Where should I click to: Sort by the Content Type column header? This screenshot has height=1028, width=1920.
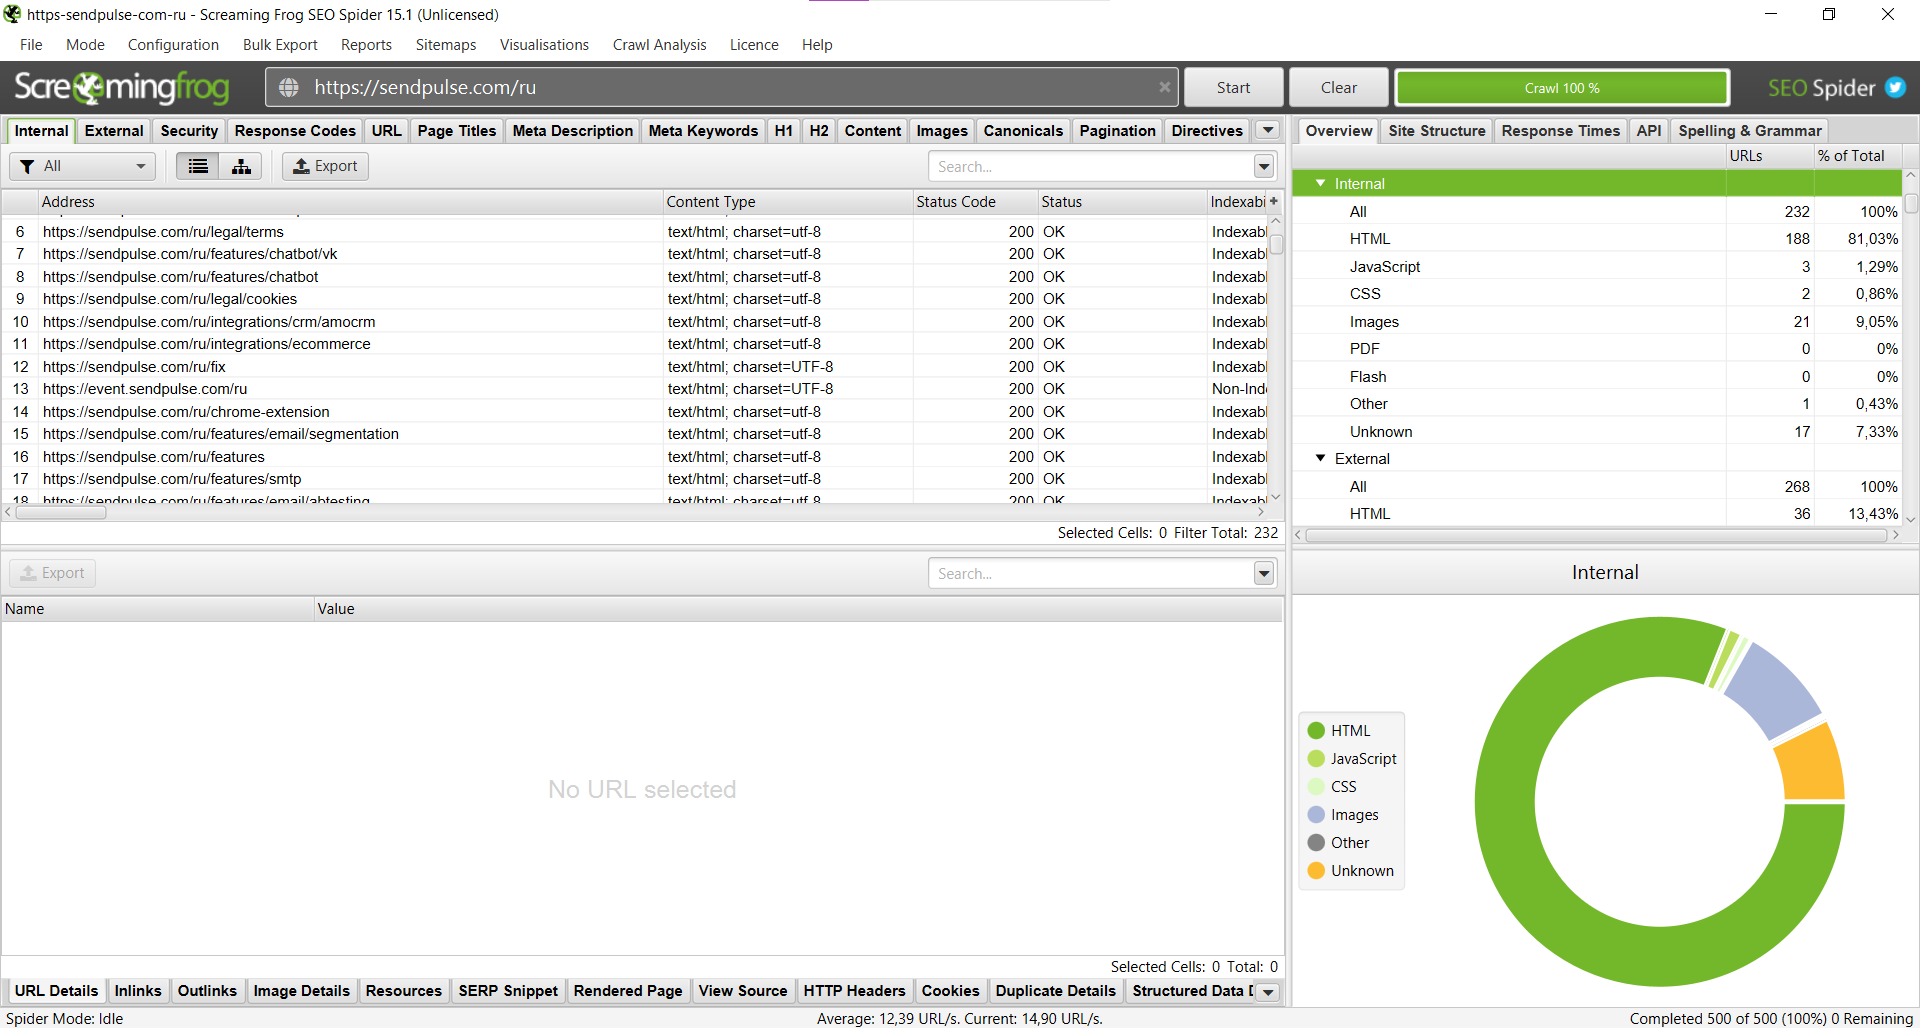click(x=788, y=202)
